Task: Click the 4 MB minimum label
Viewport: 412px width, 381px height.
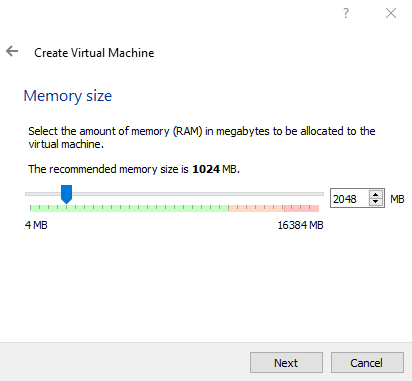Action: [36, 225]
